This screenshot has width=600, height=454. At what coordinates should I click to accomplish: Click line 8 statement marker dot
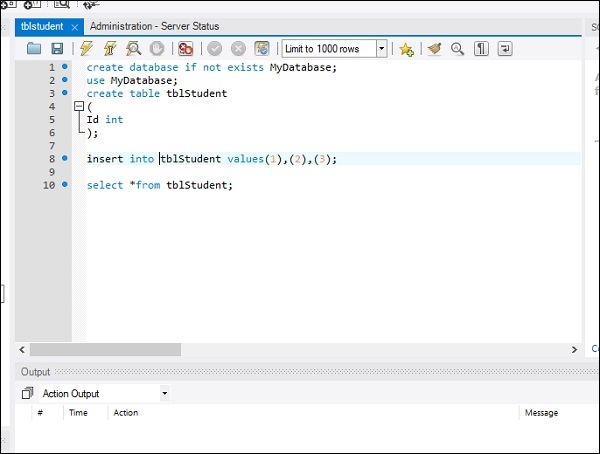coord(65,158)
